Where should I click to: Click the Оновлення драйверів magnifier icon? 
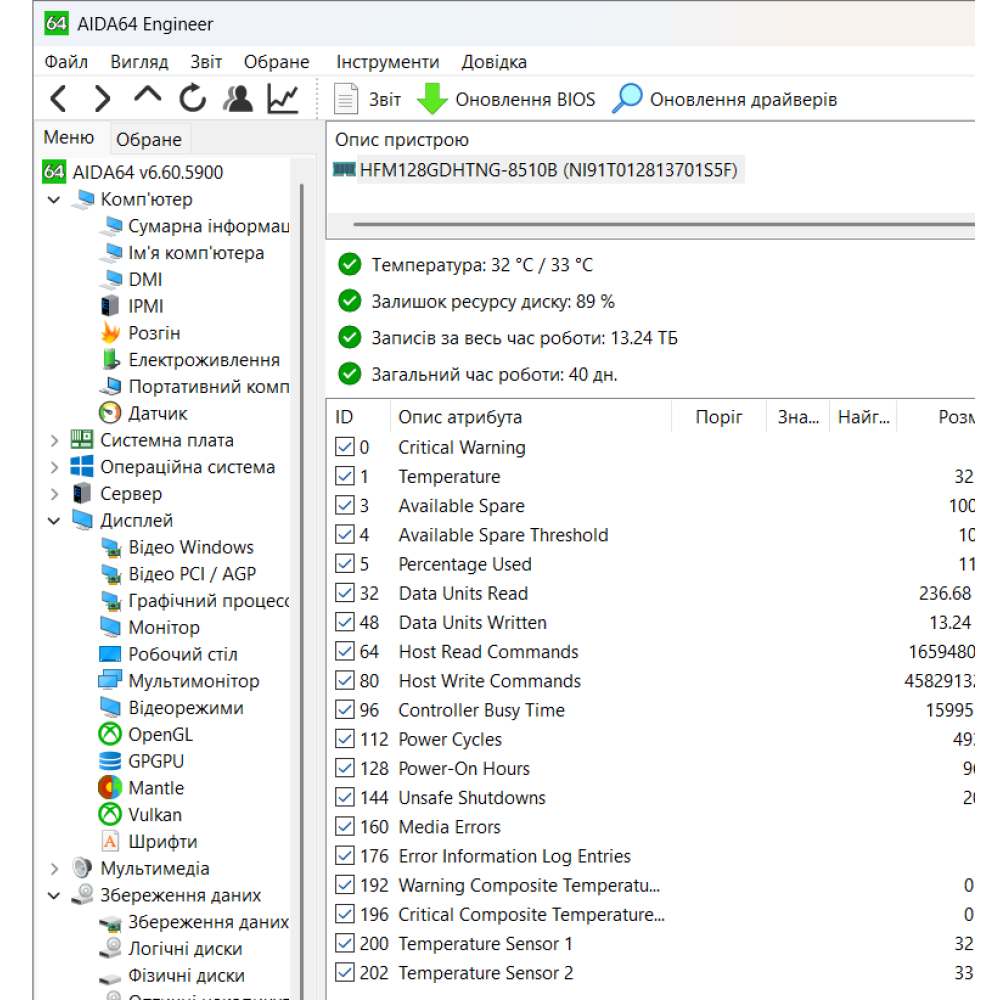627,99
